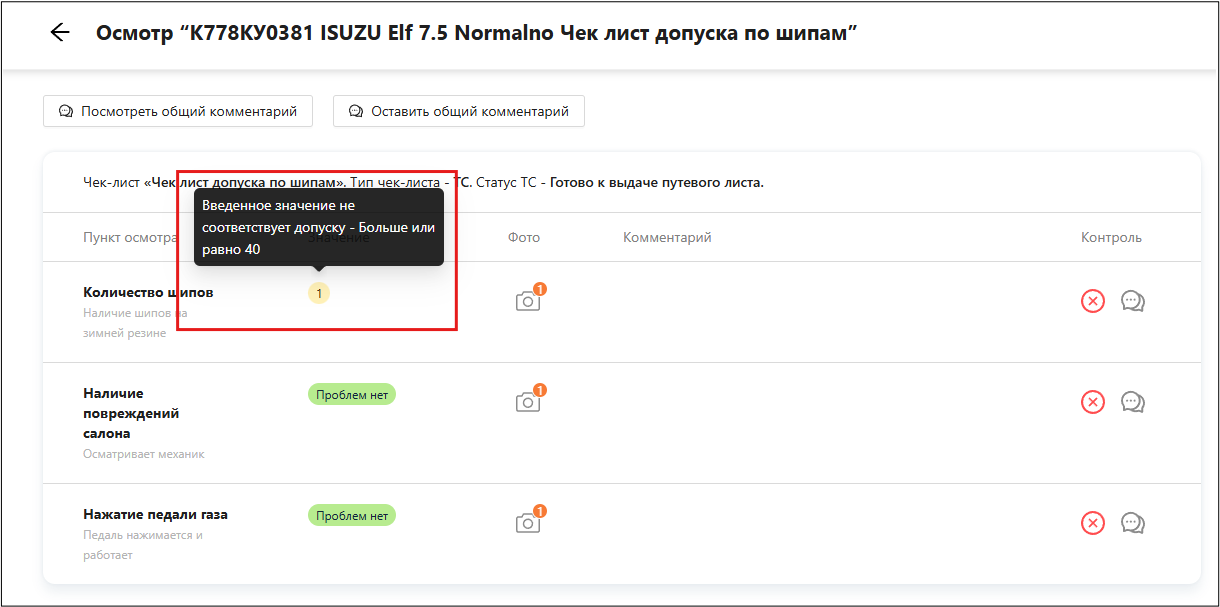This screenshot has width=1220, height=607.
Task: Click the yellow value badge showing 1
Action: (318, 293)
